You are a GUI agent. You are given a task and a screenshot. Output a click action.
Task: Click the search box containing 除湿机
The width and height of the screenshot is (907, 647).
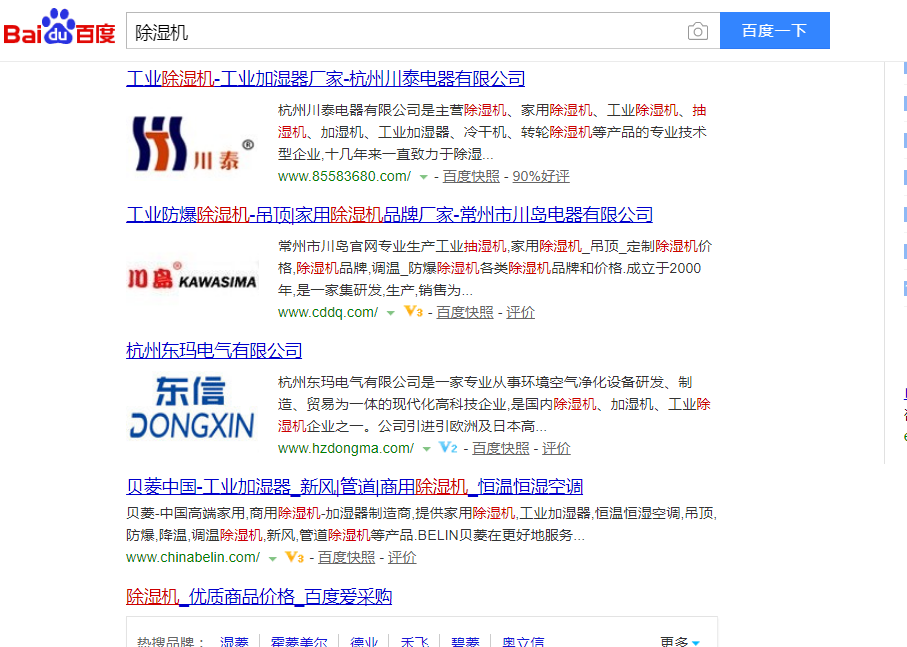(x=405, y=32)
